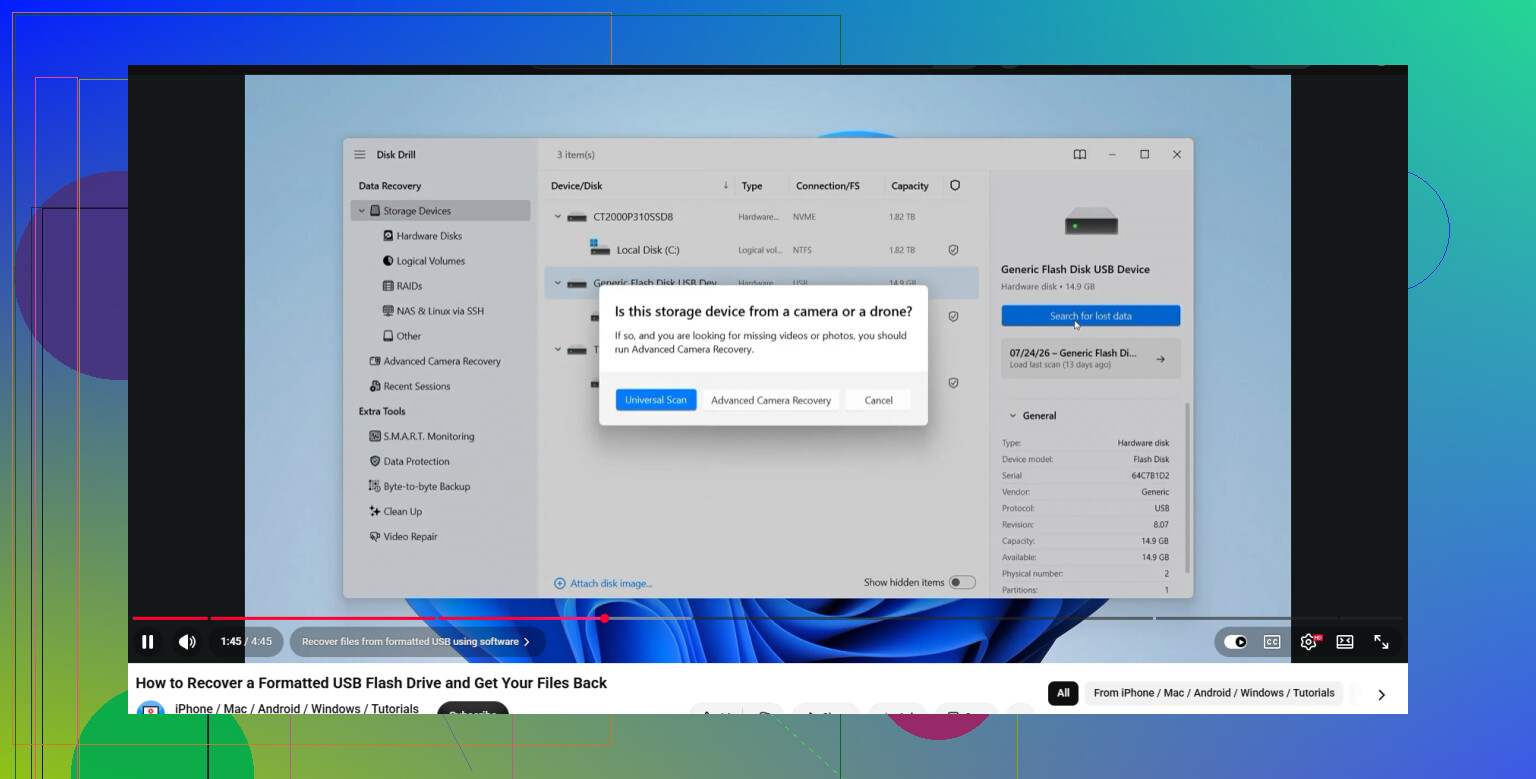Click the '3 item(s)' count label
1536x779 pixels.
point(576,155)
